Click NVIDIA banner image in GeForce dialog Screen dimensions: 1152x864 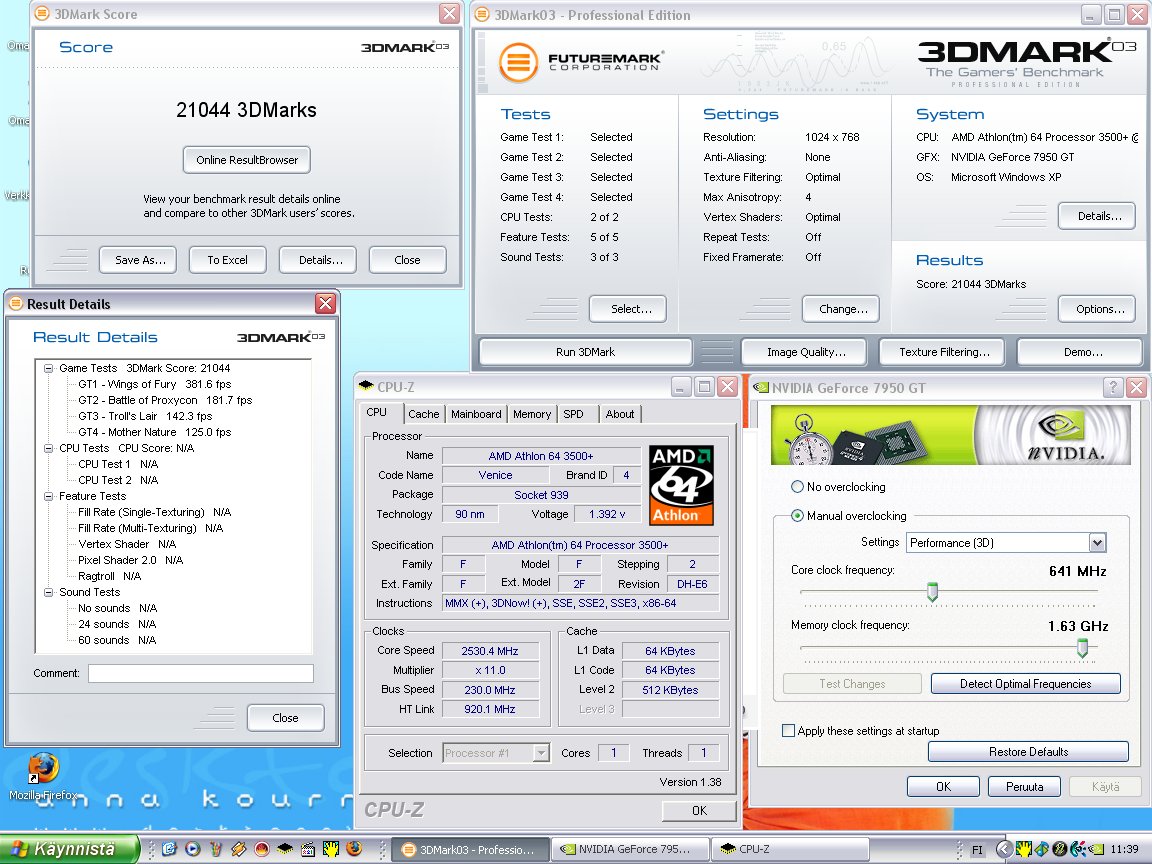pyautogui.click(x=950, y=435)
